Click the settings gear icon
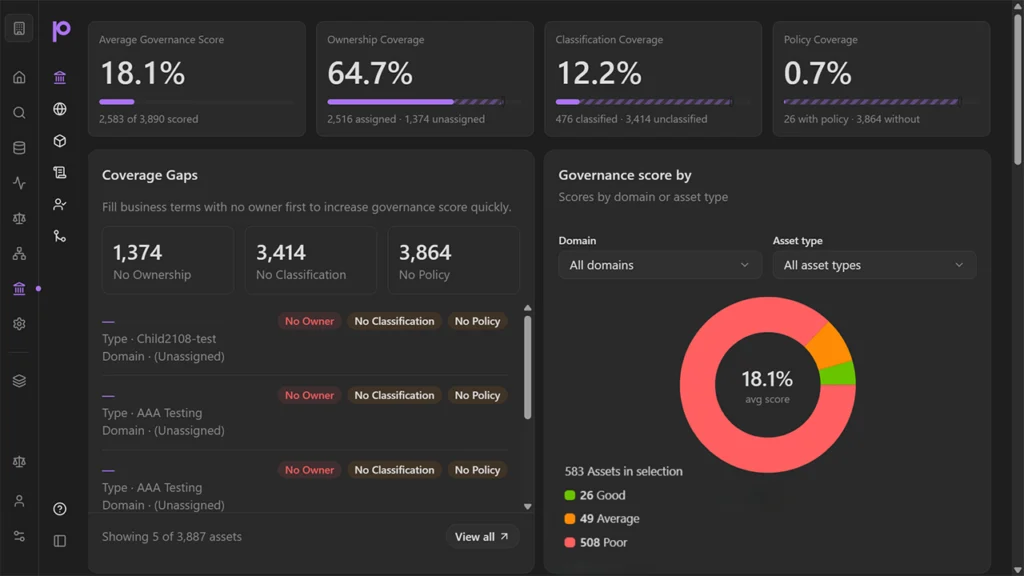Screen dimensions: 1024x576 (19, 324)
